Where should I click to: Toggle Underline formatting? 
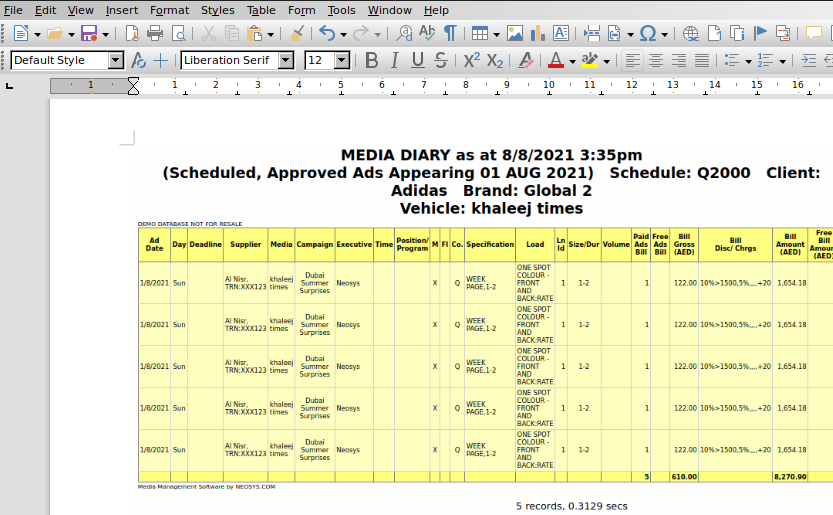418,61
